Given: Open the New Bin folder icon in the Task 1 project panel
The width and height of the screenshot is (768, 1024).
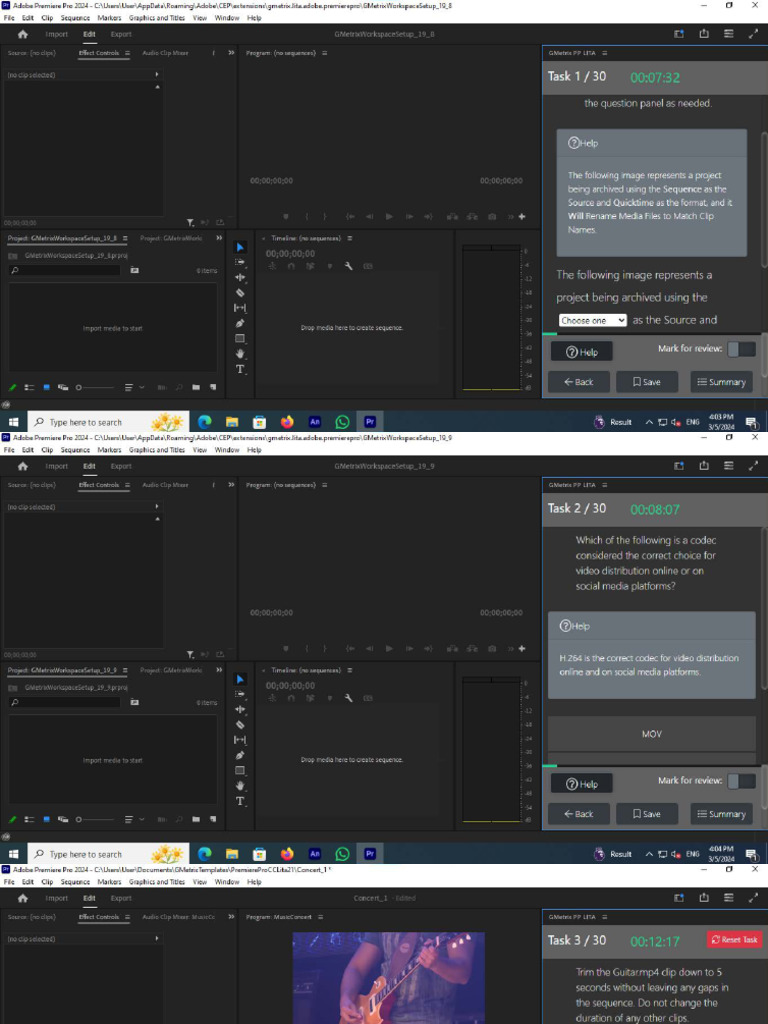Looking at the screenshot, I should 196,387.
